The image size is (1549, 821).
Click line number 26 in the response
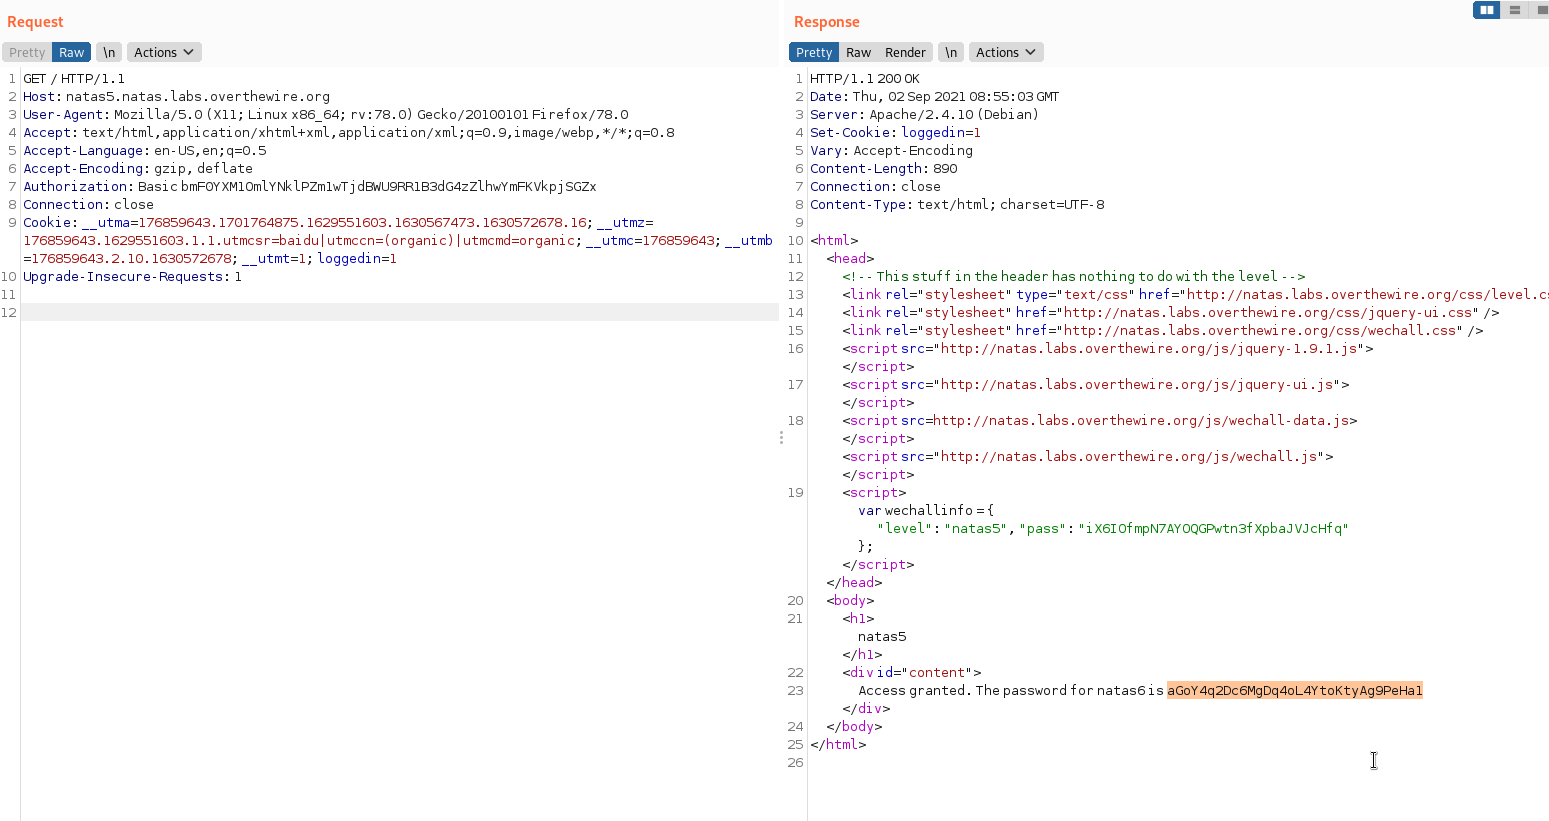[x=795, y=763]
